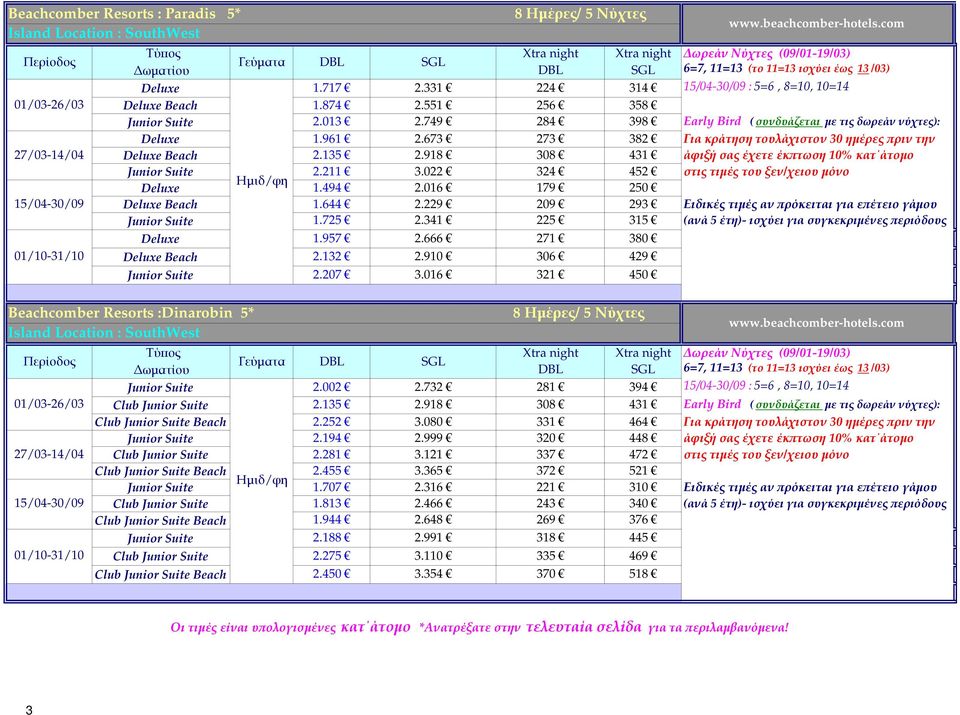Click the Xtra night DBL value 179 €
The width and height of the screenshot is (960, 715).
click(x=550, y=188)
